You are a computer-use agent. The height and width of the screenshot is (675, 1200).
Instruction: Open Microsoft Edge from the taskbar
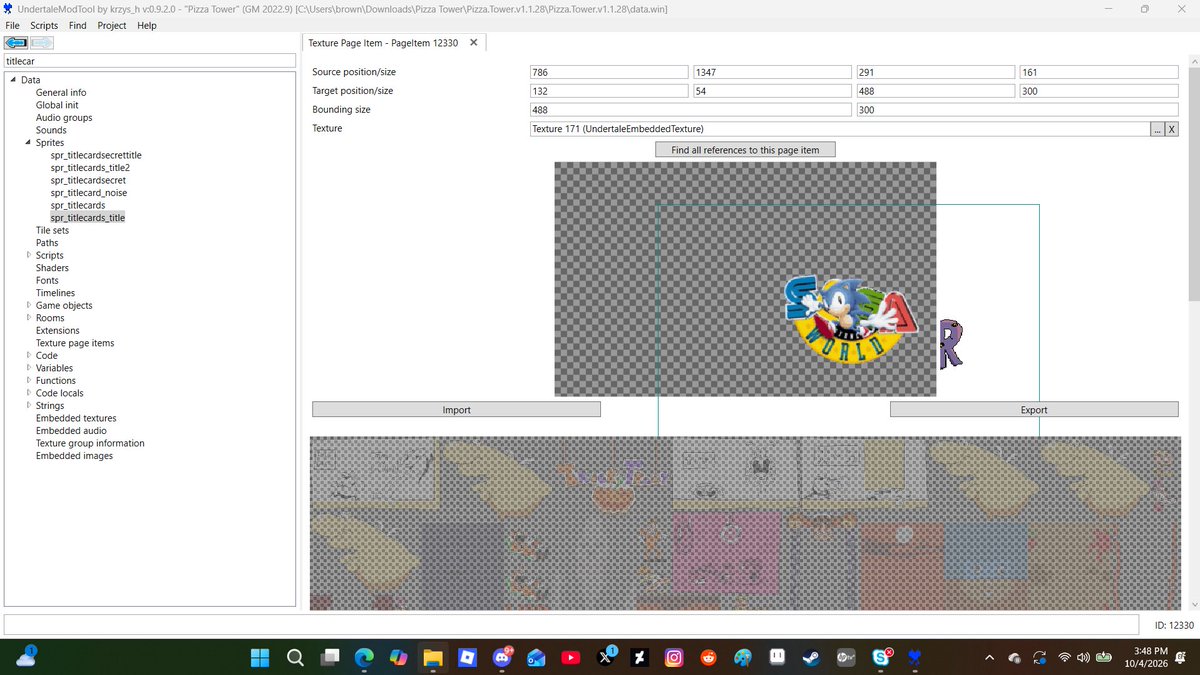click(364, 657)
